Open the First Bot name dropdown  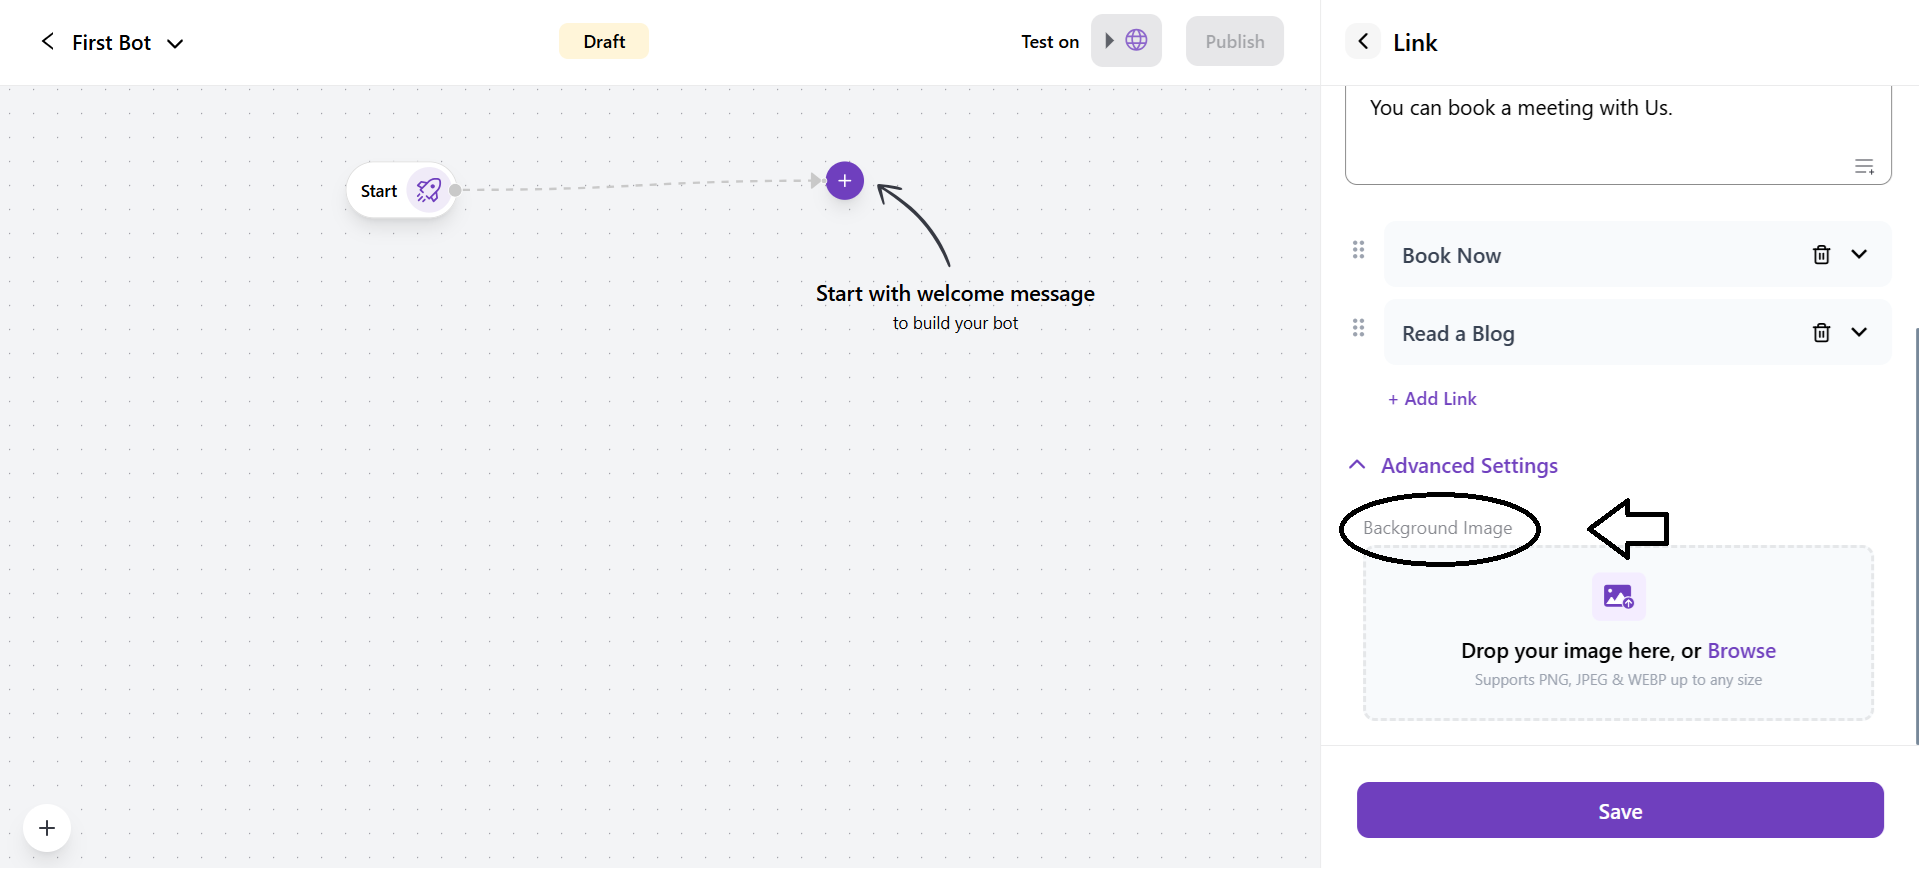(175, 43)
